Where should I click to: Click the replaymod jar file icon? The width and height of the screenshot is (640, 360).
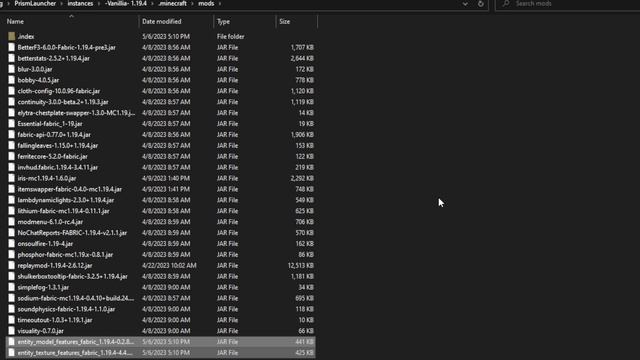(11, 265)
